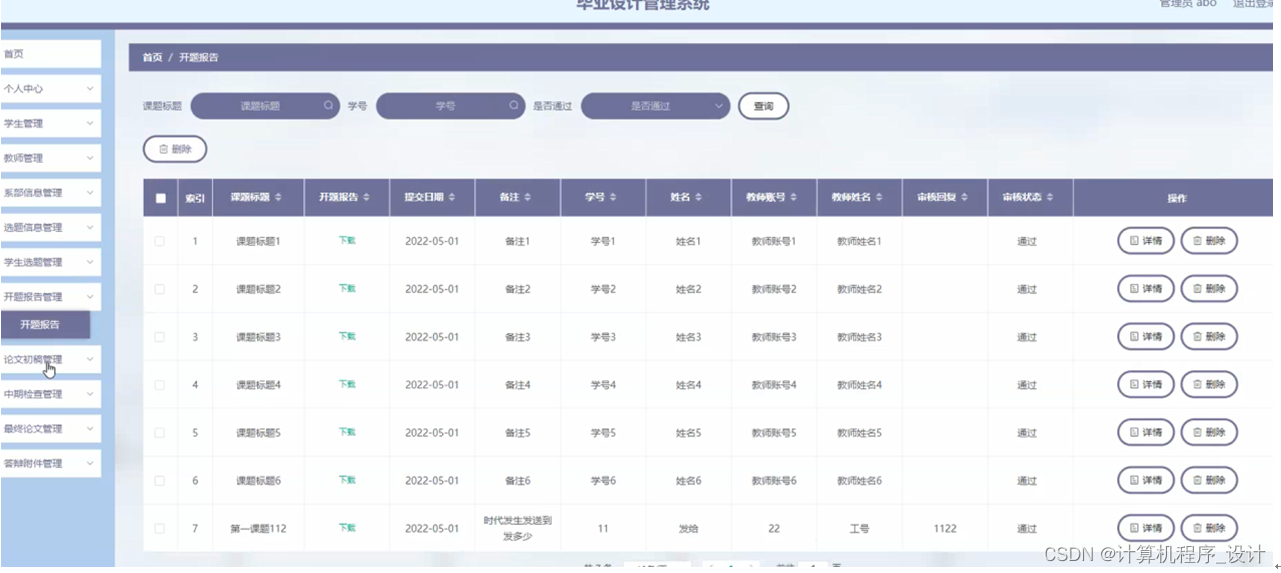
Task: Click sort arrows on 学号 column
Action: click(613, 198)
